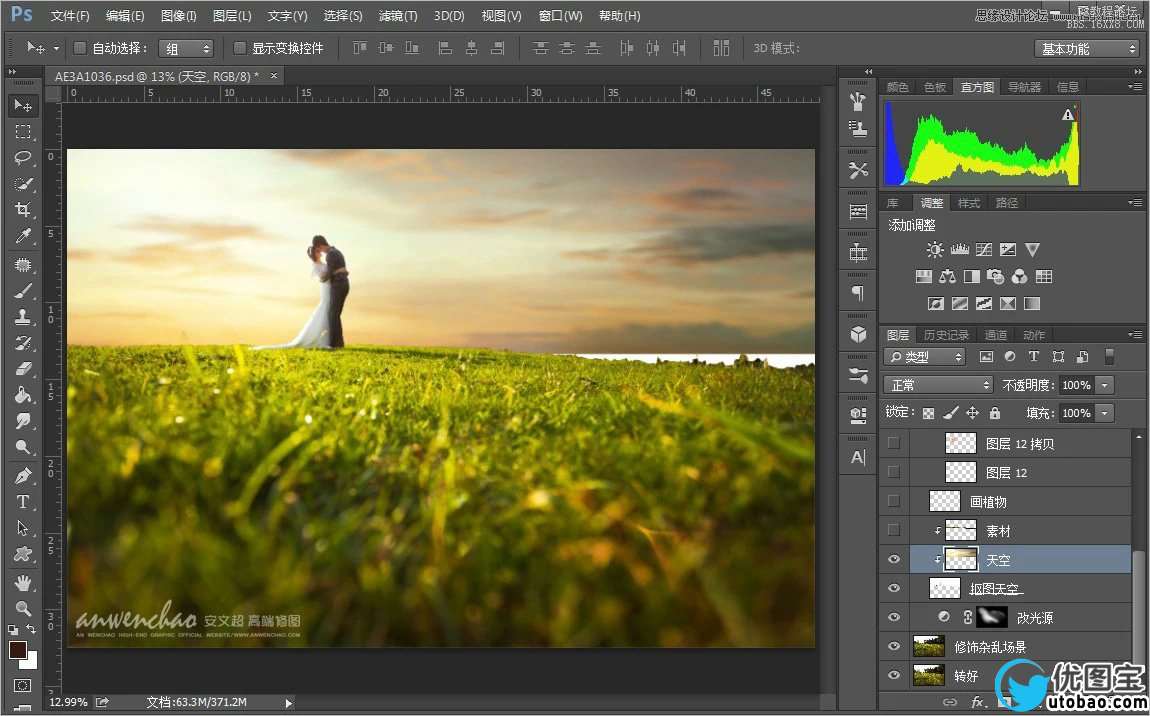Add a Color Balance adjustment

948,277
